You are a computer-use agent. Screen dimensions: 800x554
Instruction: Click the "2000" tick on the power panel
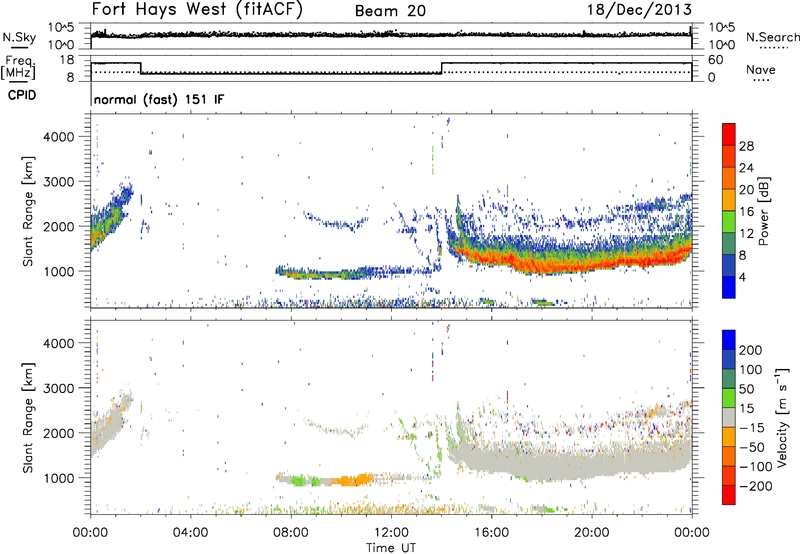(59, 226)
